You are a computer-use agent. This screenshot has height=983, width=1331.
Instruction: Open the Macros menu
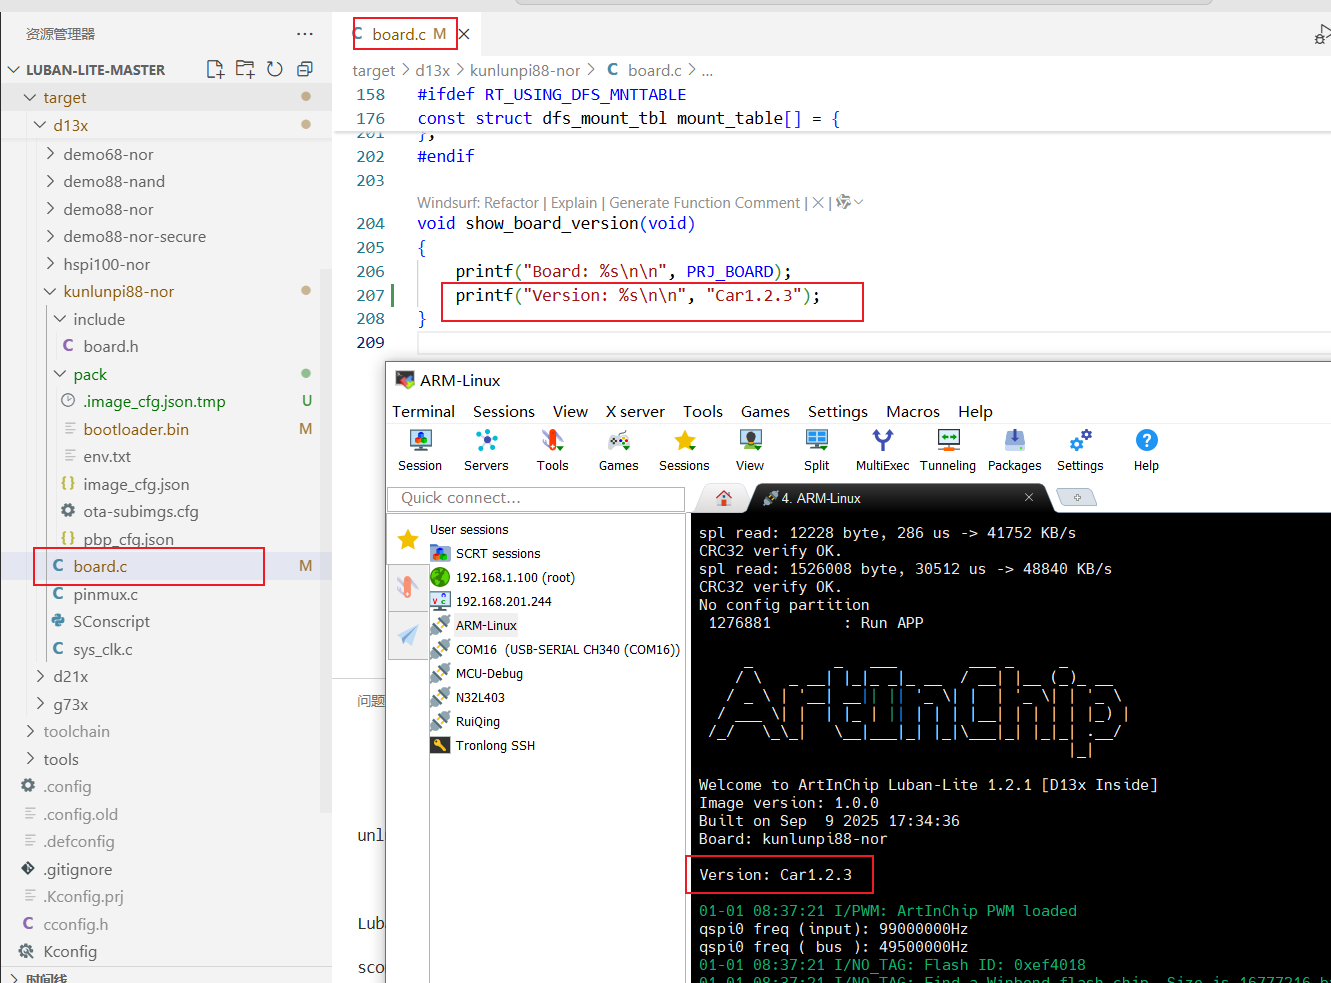coord(912,411)
